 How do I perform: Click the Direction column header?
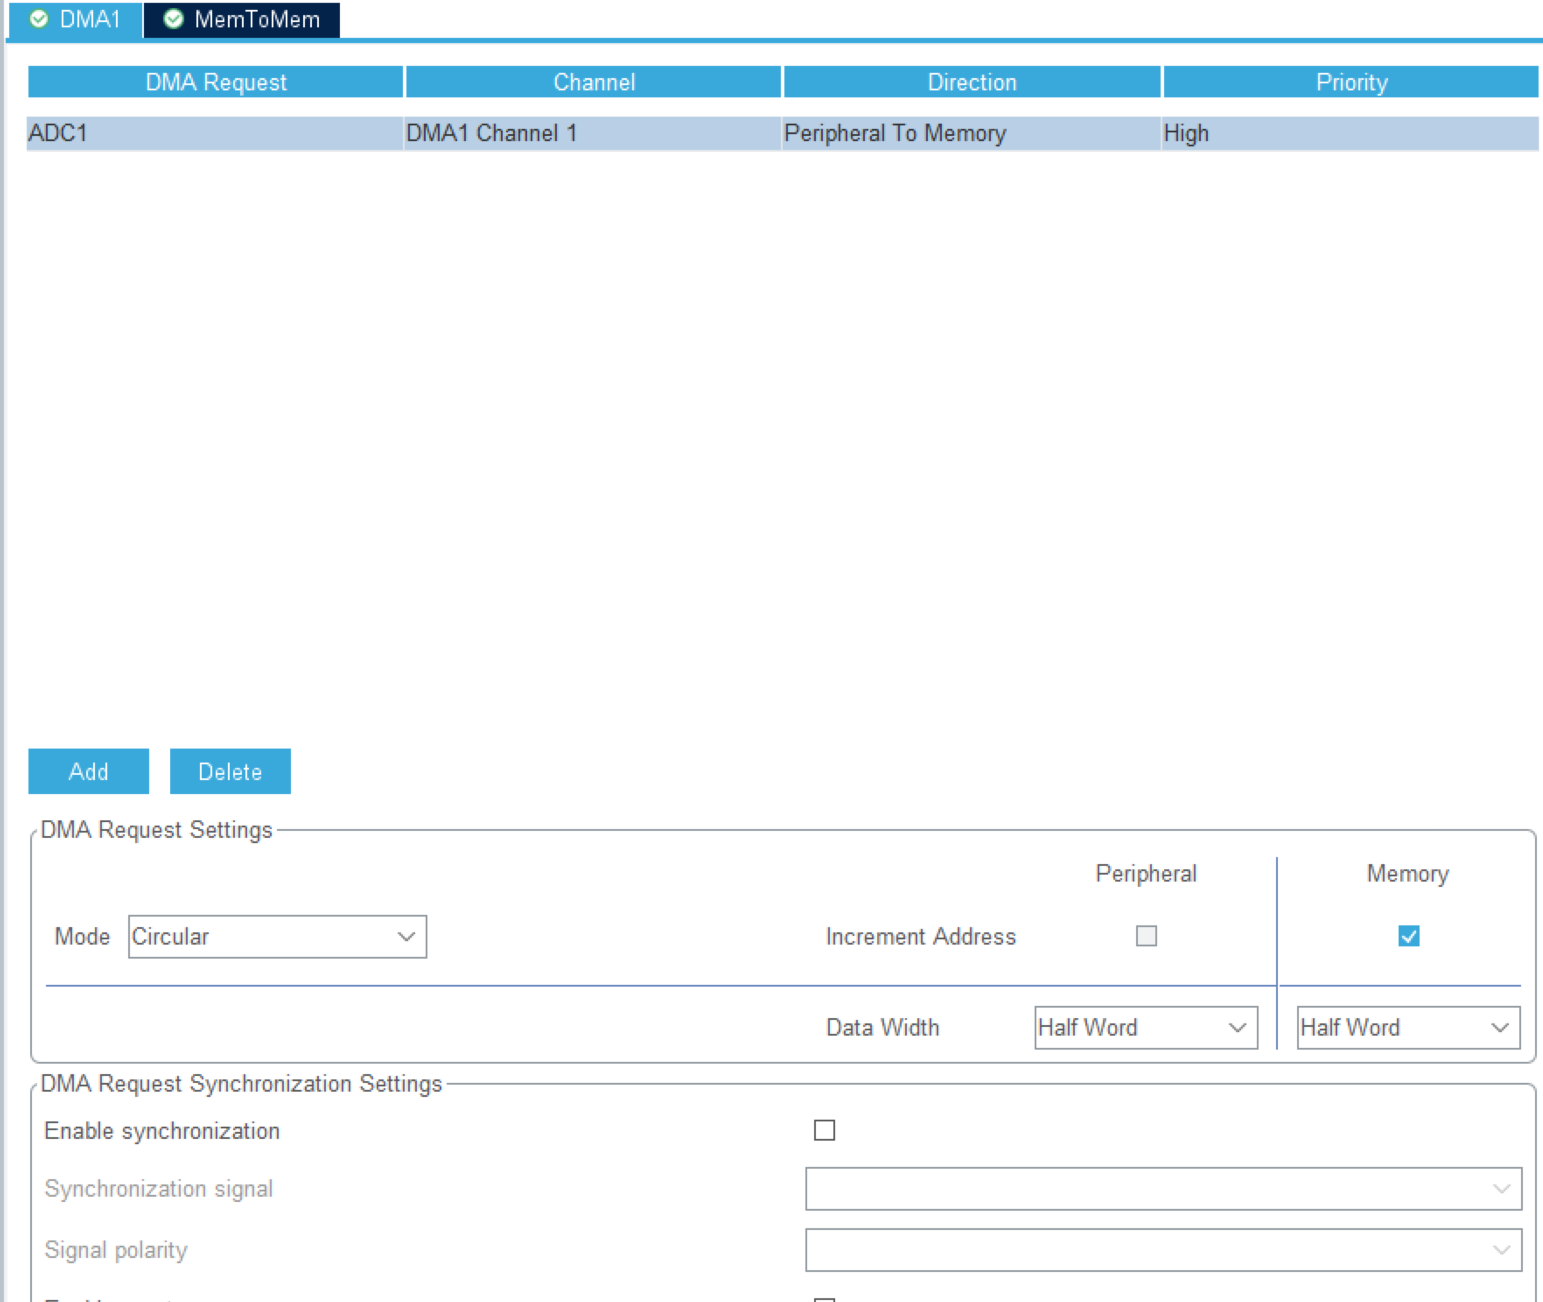coord(971,81)
